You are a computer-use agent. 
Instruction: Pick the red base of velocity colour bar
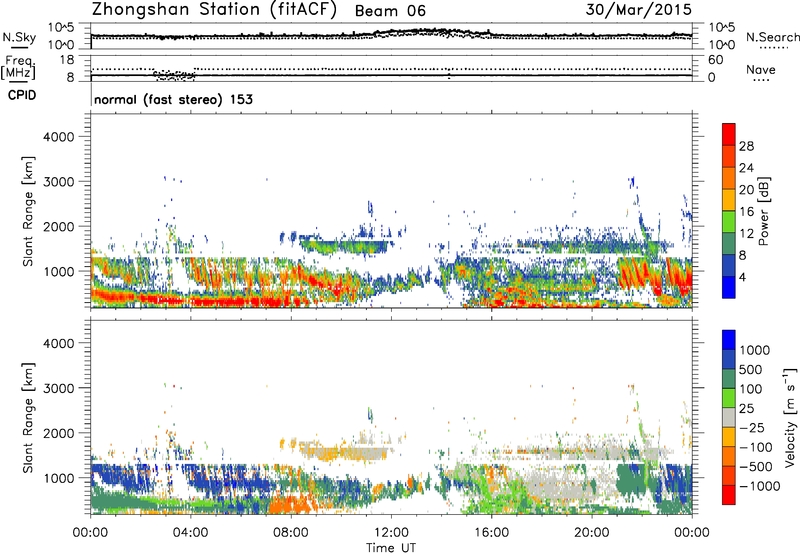click(729, 495)
